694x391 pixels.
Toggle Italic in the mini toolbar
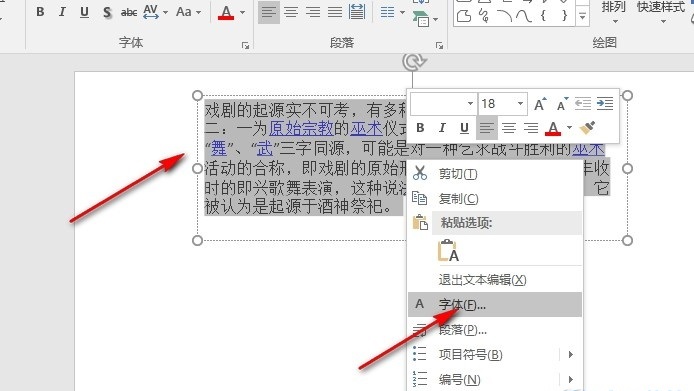pyautogui.click(x=442, y=128)
